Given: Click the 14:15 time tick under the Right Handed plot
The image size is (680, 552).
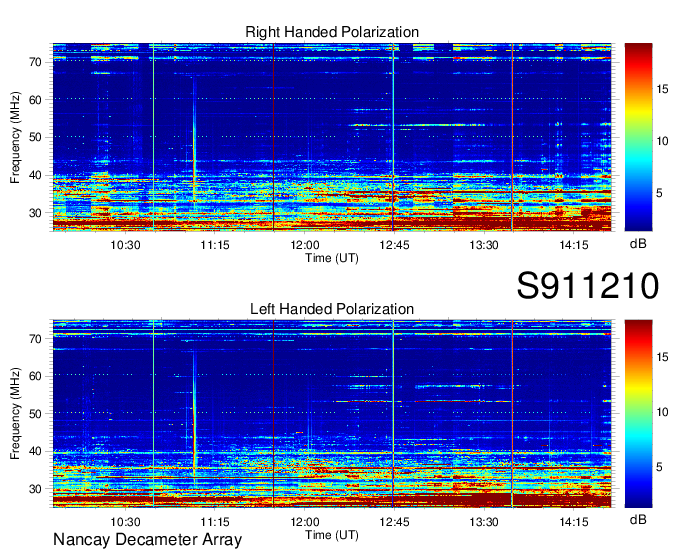Looking at the screenshot, I should [x=574, y=245].
